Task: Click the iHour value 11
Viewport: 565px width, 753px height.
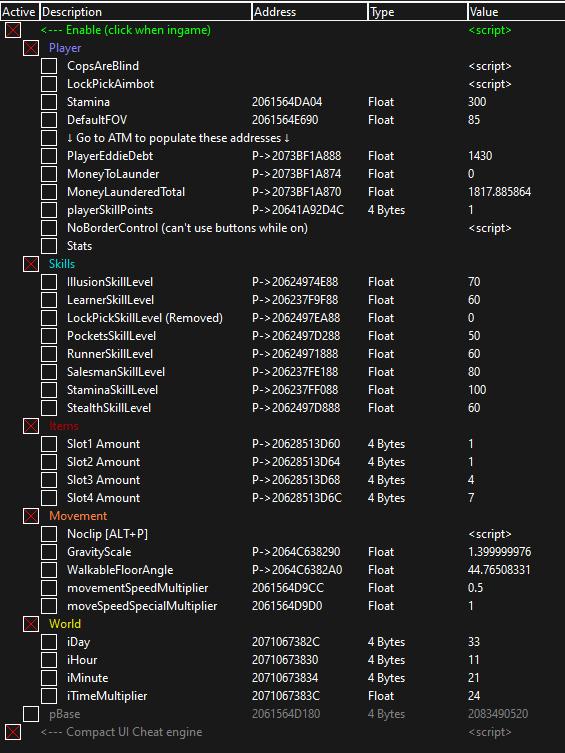Action: tap(473, 660)
